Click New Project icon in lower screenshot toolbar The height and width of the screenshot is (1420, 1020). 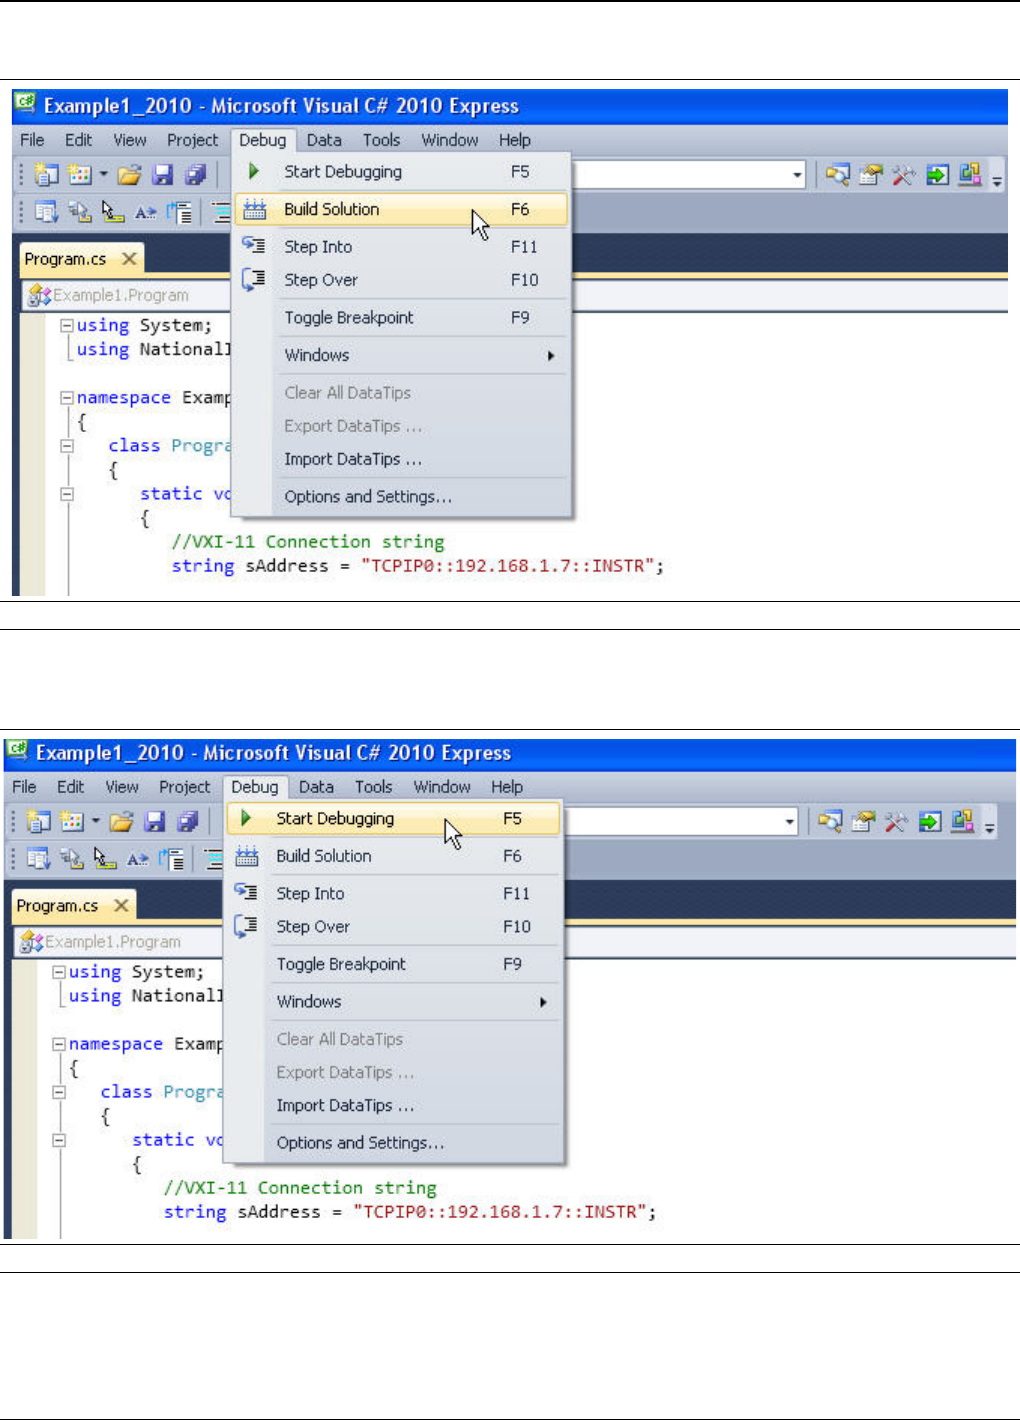click(38, 822)
